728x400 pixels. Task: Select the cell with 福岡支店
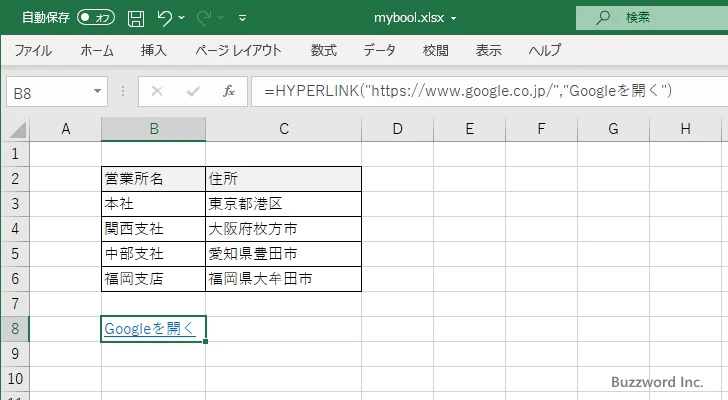point(153,279)
